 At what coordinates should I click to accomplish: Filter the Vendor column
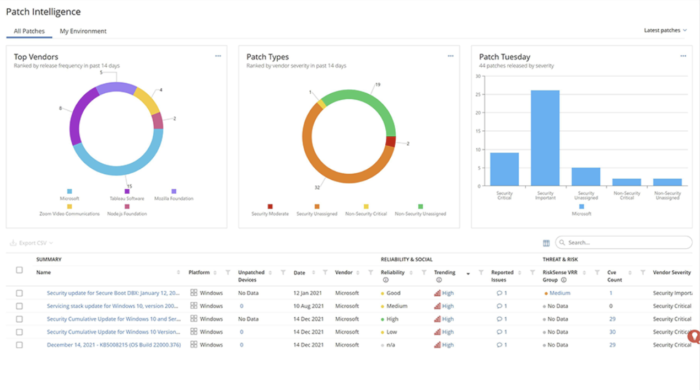[x=371, y=272]
